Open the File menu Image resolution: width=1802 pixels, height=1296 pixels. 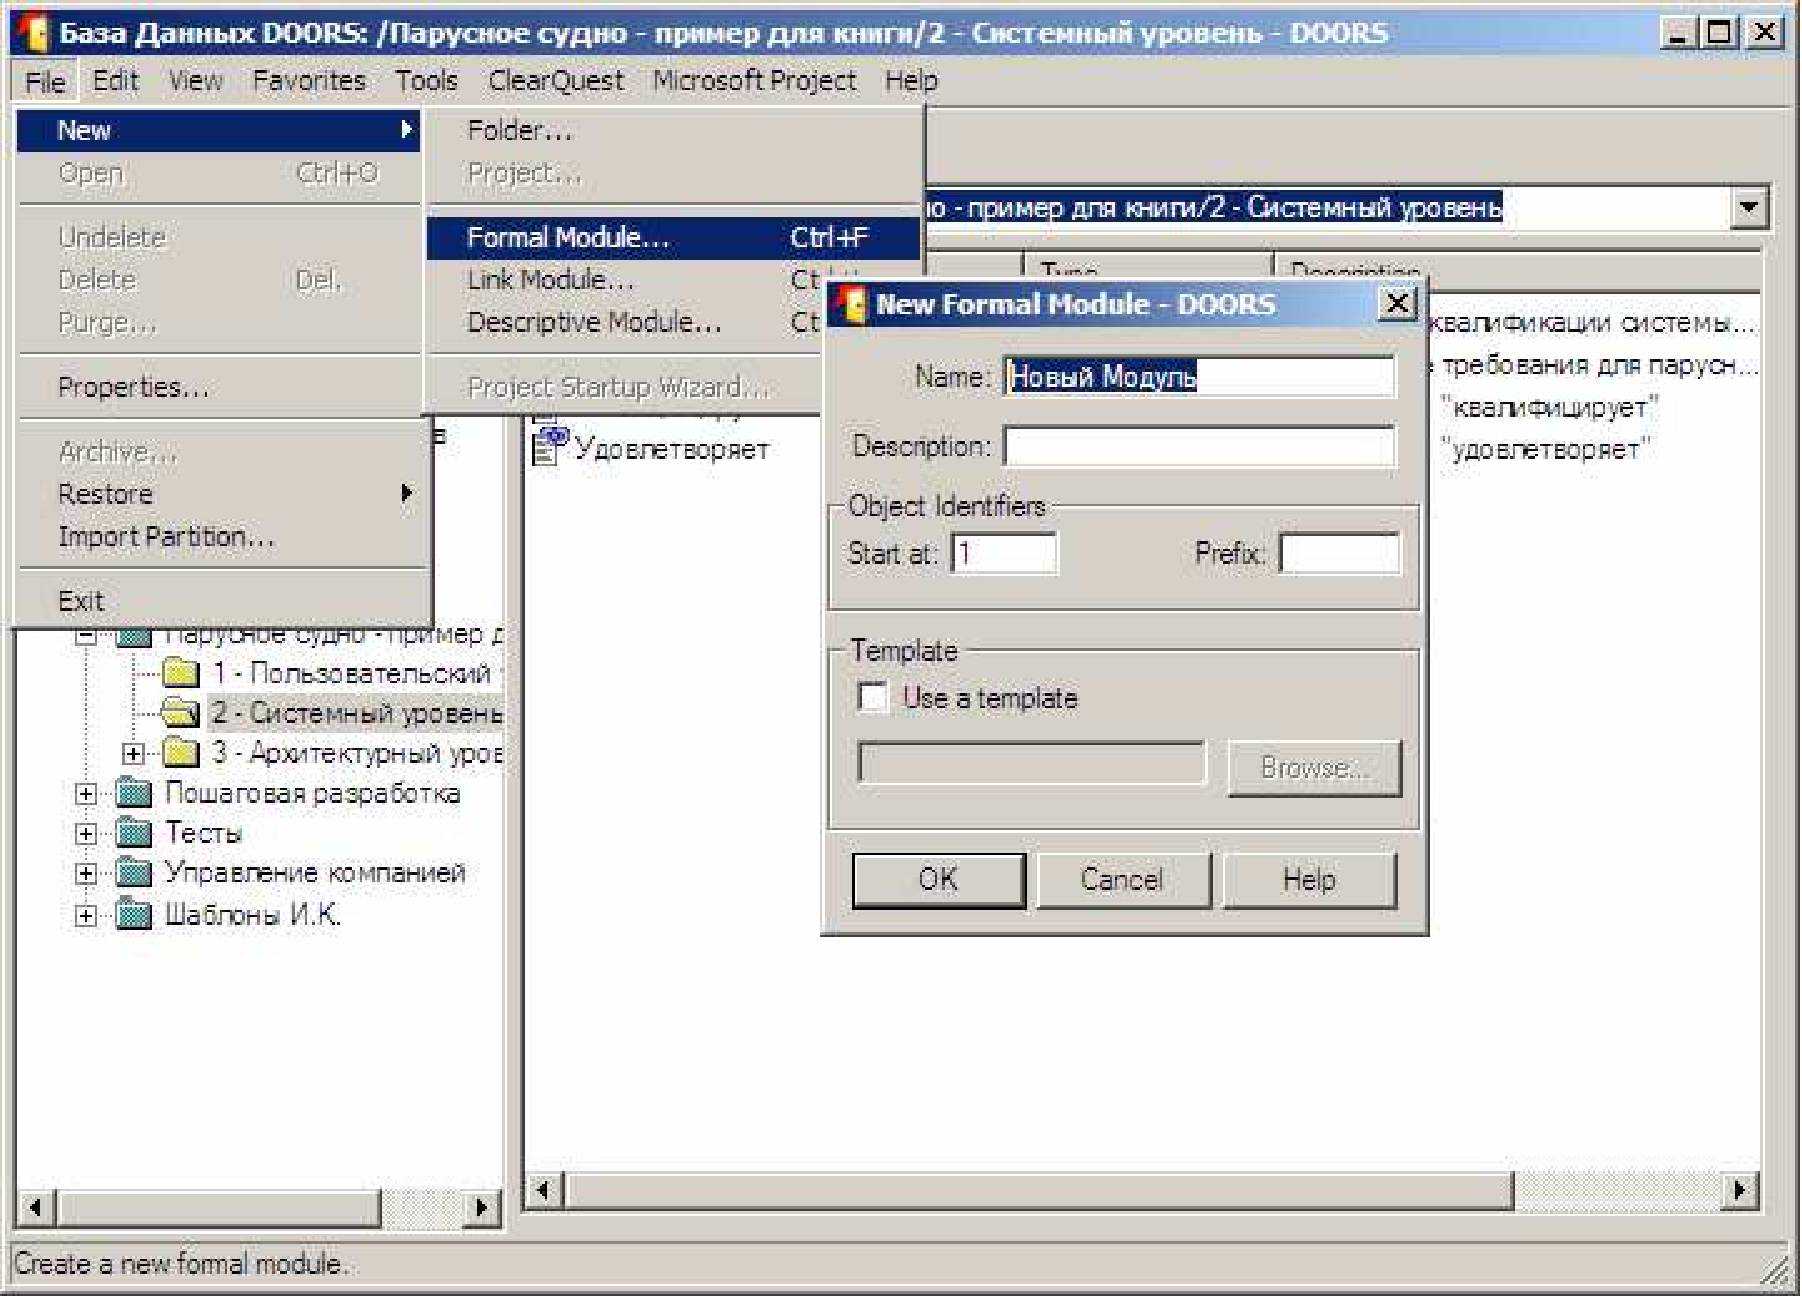click(x=45, y=81)
